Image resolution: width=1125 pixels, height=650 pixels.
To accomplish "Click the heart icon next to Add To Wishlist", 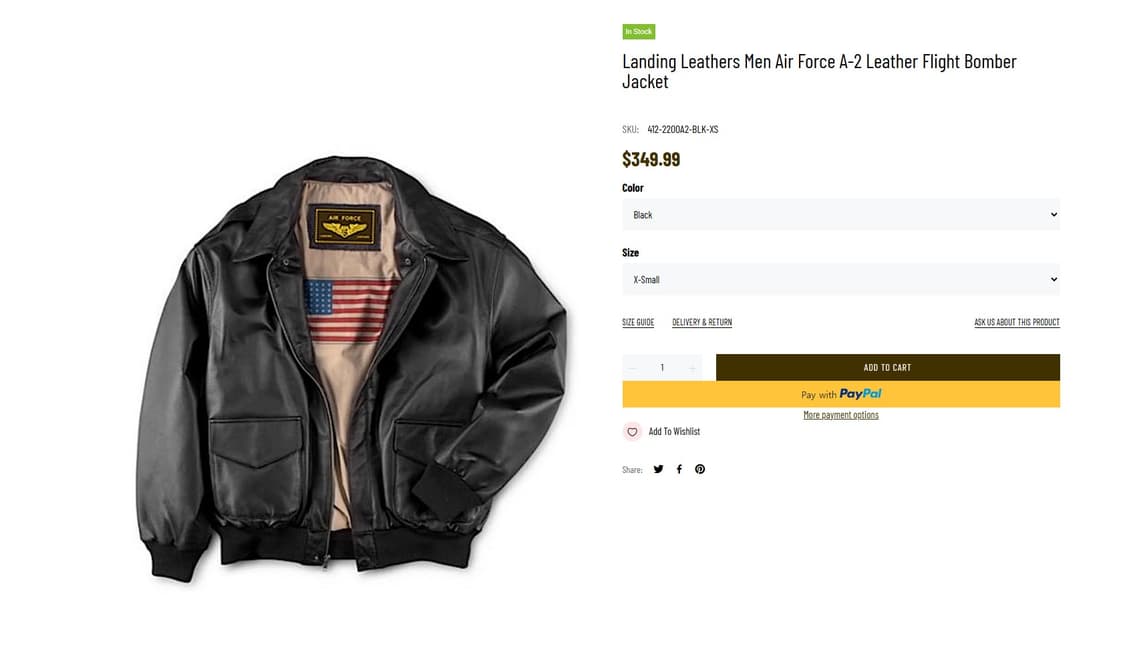I will pos(632,431).
